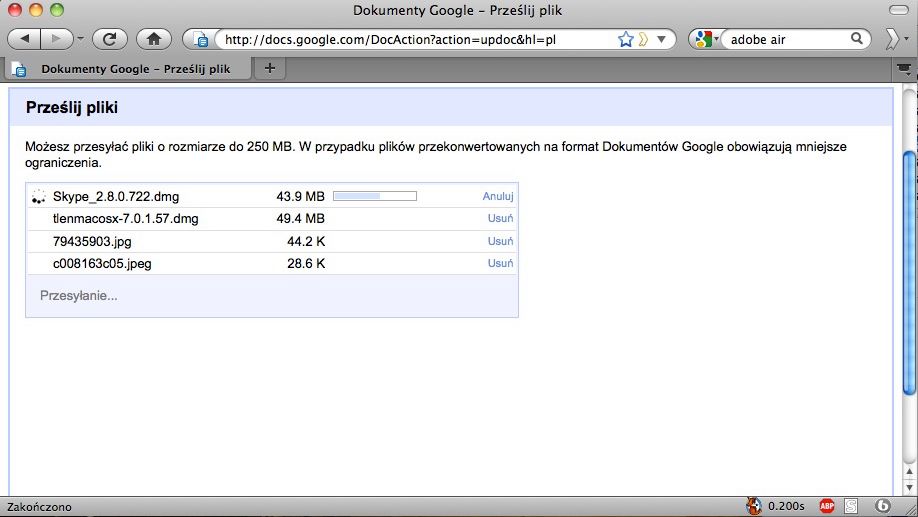Image resolution: width=918 pixels, height=517 pixels.
Task: Click the 43.9 MB size value
Action: (300, 197)
